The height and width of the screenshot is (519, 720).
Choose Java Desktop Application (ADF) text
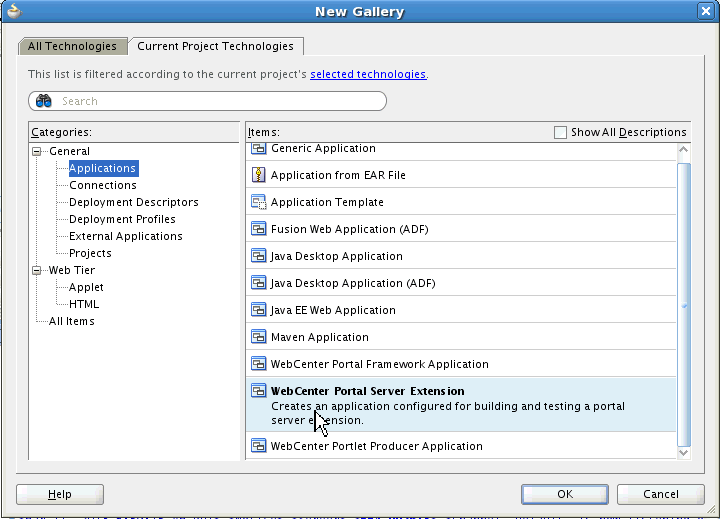pyautogui.click(x=353, y=283)
